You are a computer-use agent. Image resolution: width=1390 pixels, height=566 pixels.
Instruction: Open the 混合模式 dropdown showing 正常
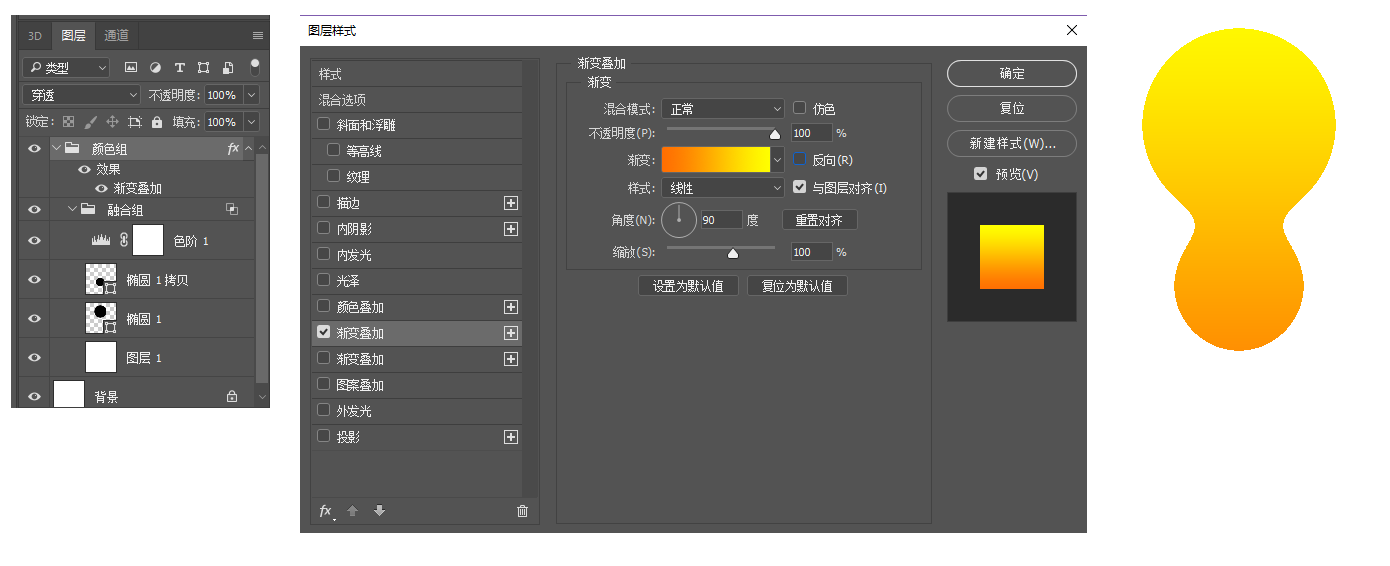723,108
